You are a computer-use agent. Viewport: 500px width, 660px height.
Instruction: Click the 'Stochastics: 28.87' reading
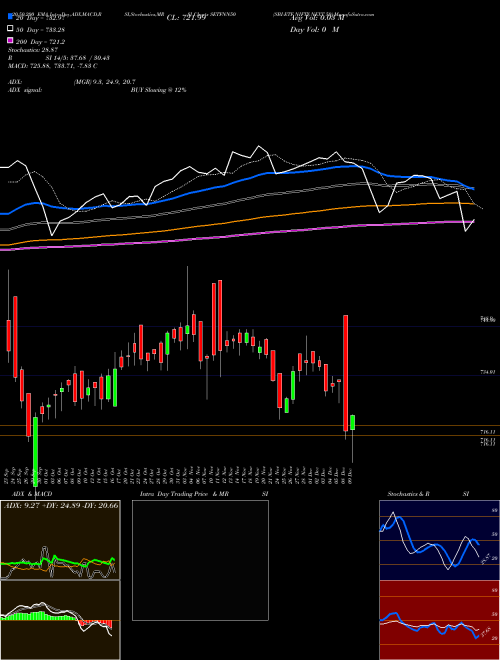(x=33, y=50)
